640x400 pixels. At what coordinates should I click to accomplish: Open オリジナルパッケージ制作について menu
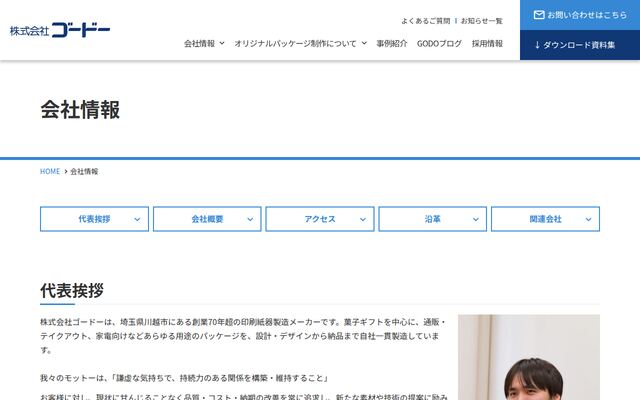(x=295, y=43)
